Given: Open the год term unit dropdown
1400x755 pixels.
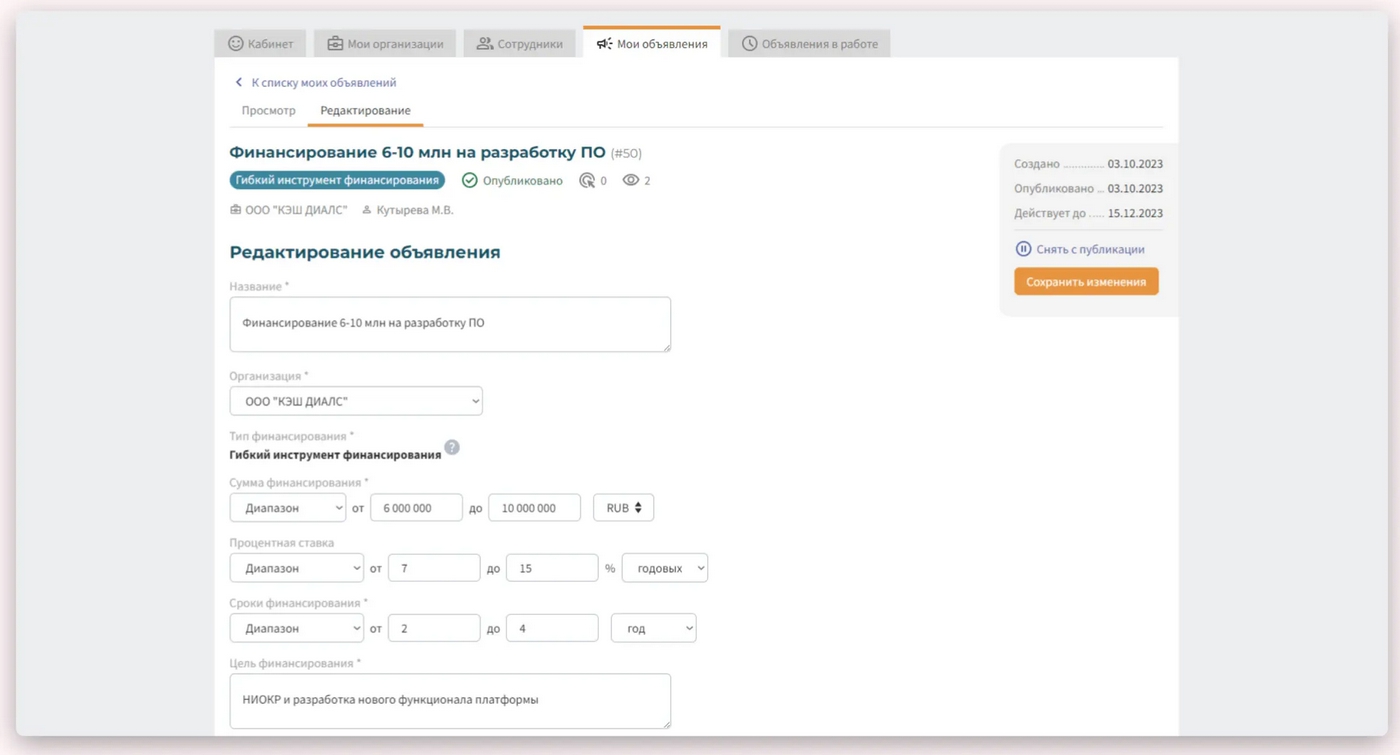Looking at the screenshot, I should pos(653,628).
